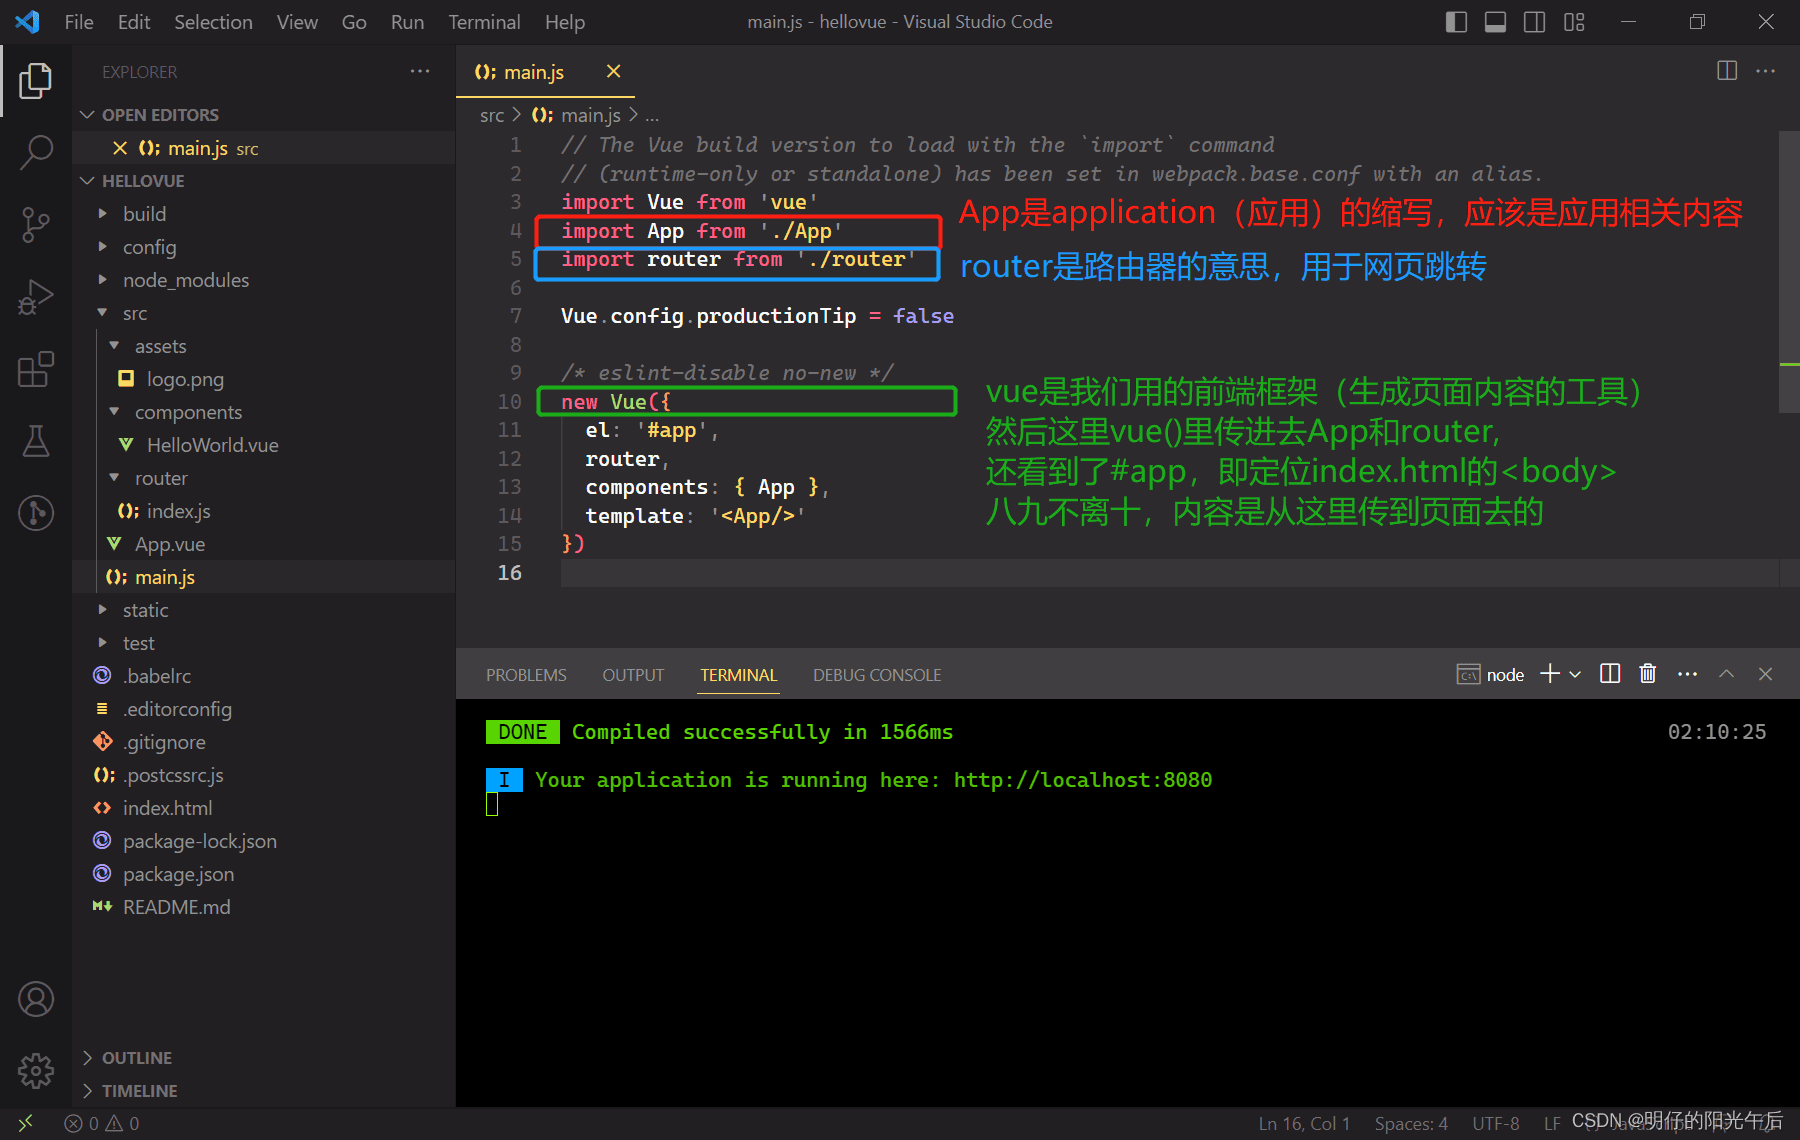
Task: Open the localhost:8080 link in terminal
Action: click(1082, 780)
